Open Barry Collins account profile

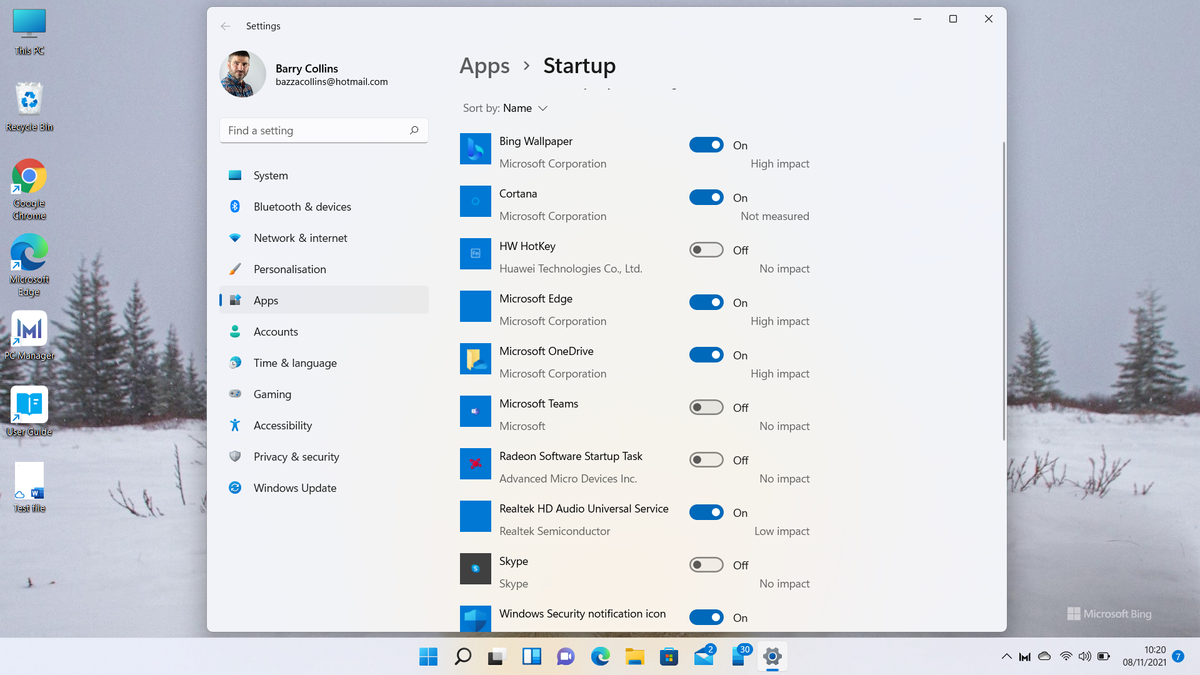300,74
